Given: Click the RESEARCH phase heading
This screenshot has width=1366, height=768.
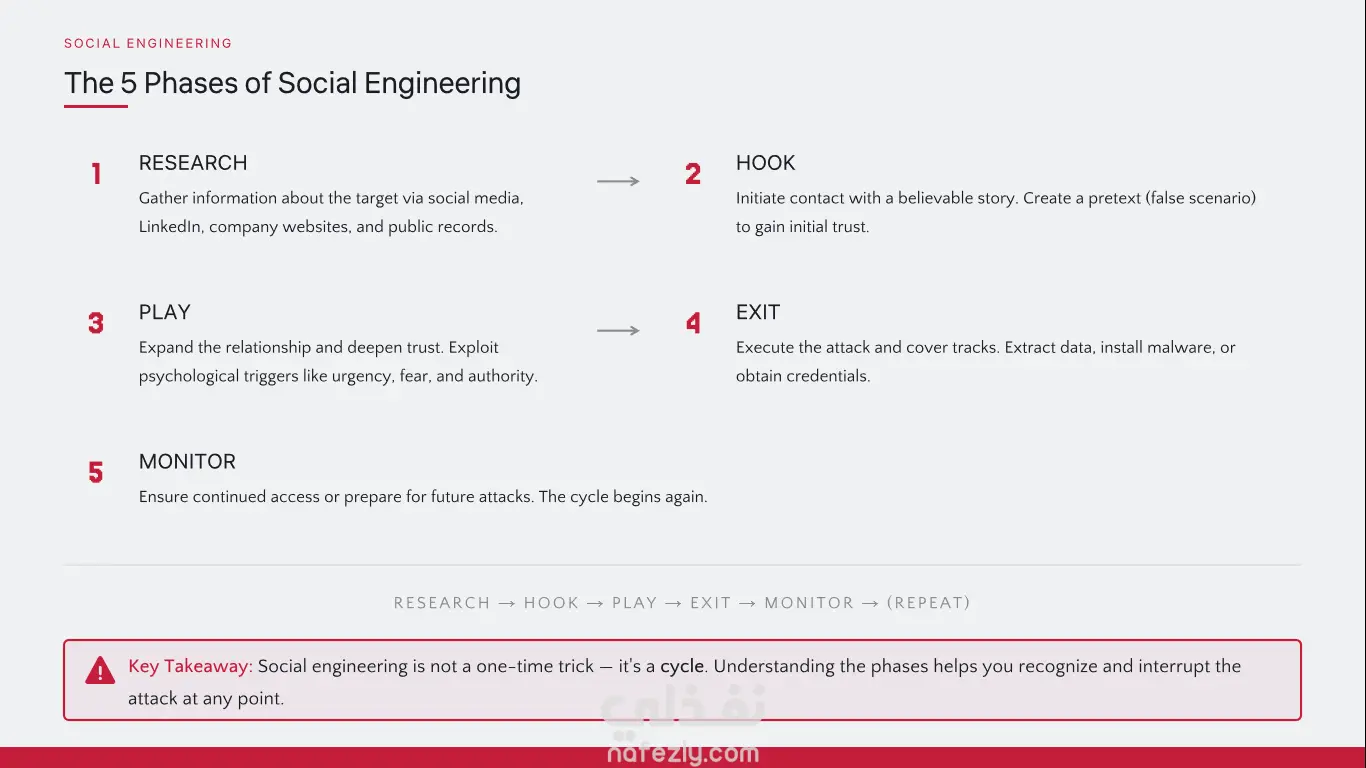Looking at the screenshot, I should (193, 163).
